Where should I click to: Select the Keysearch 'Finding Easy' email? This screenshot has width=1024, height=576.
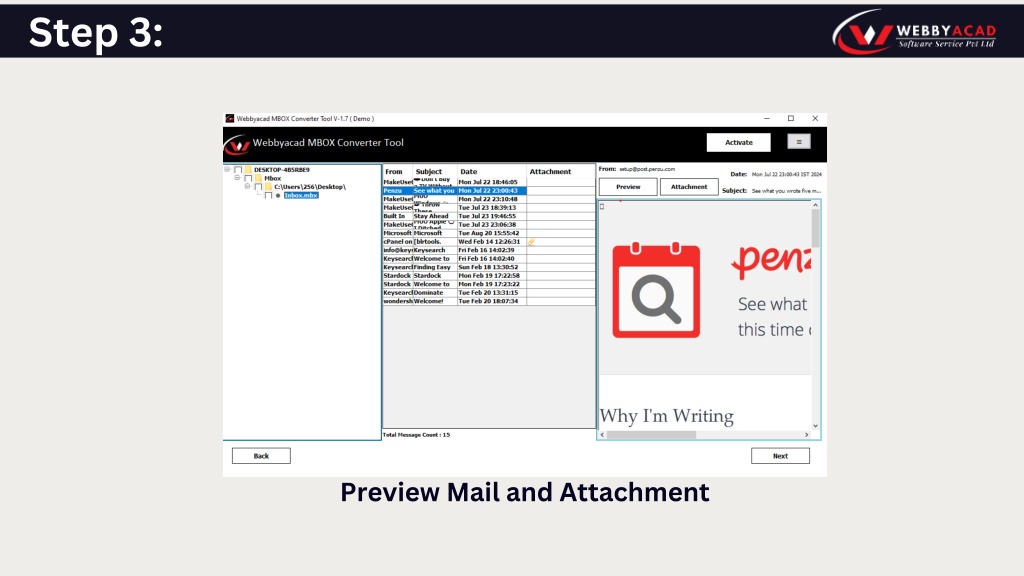tap(488, 267)
